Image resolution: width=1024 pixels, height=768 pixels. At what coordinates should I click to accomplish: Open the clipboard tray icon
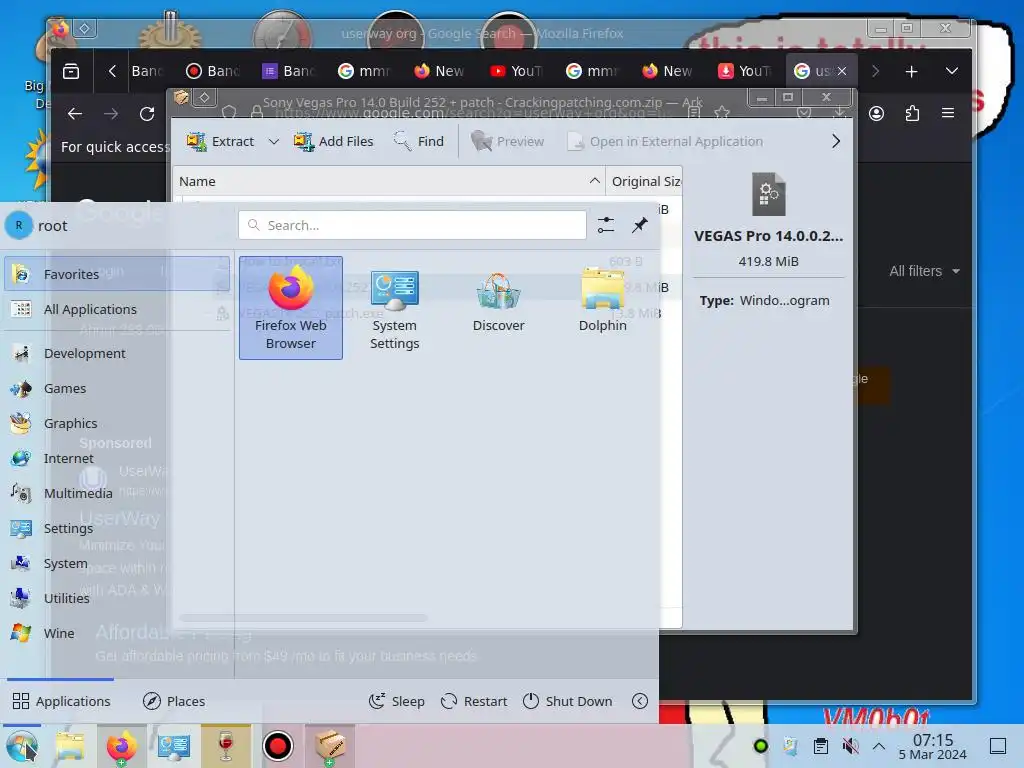coord(821,746)
